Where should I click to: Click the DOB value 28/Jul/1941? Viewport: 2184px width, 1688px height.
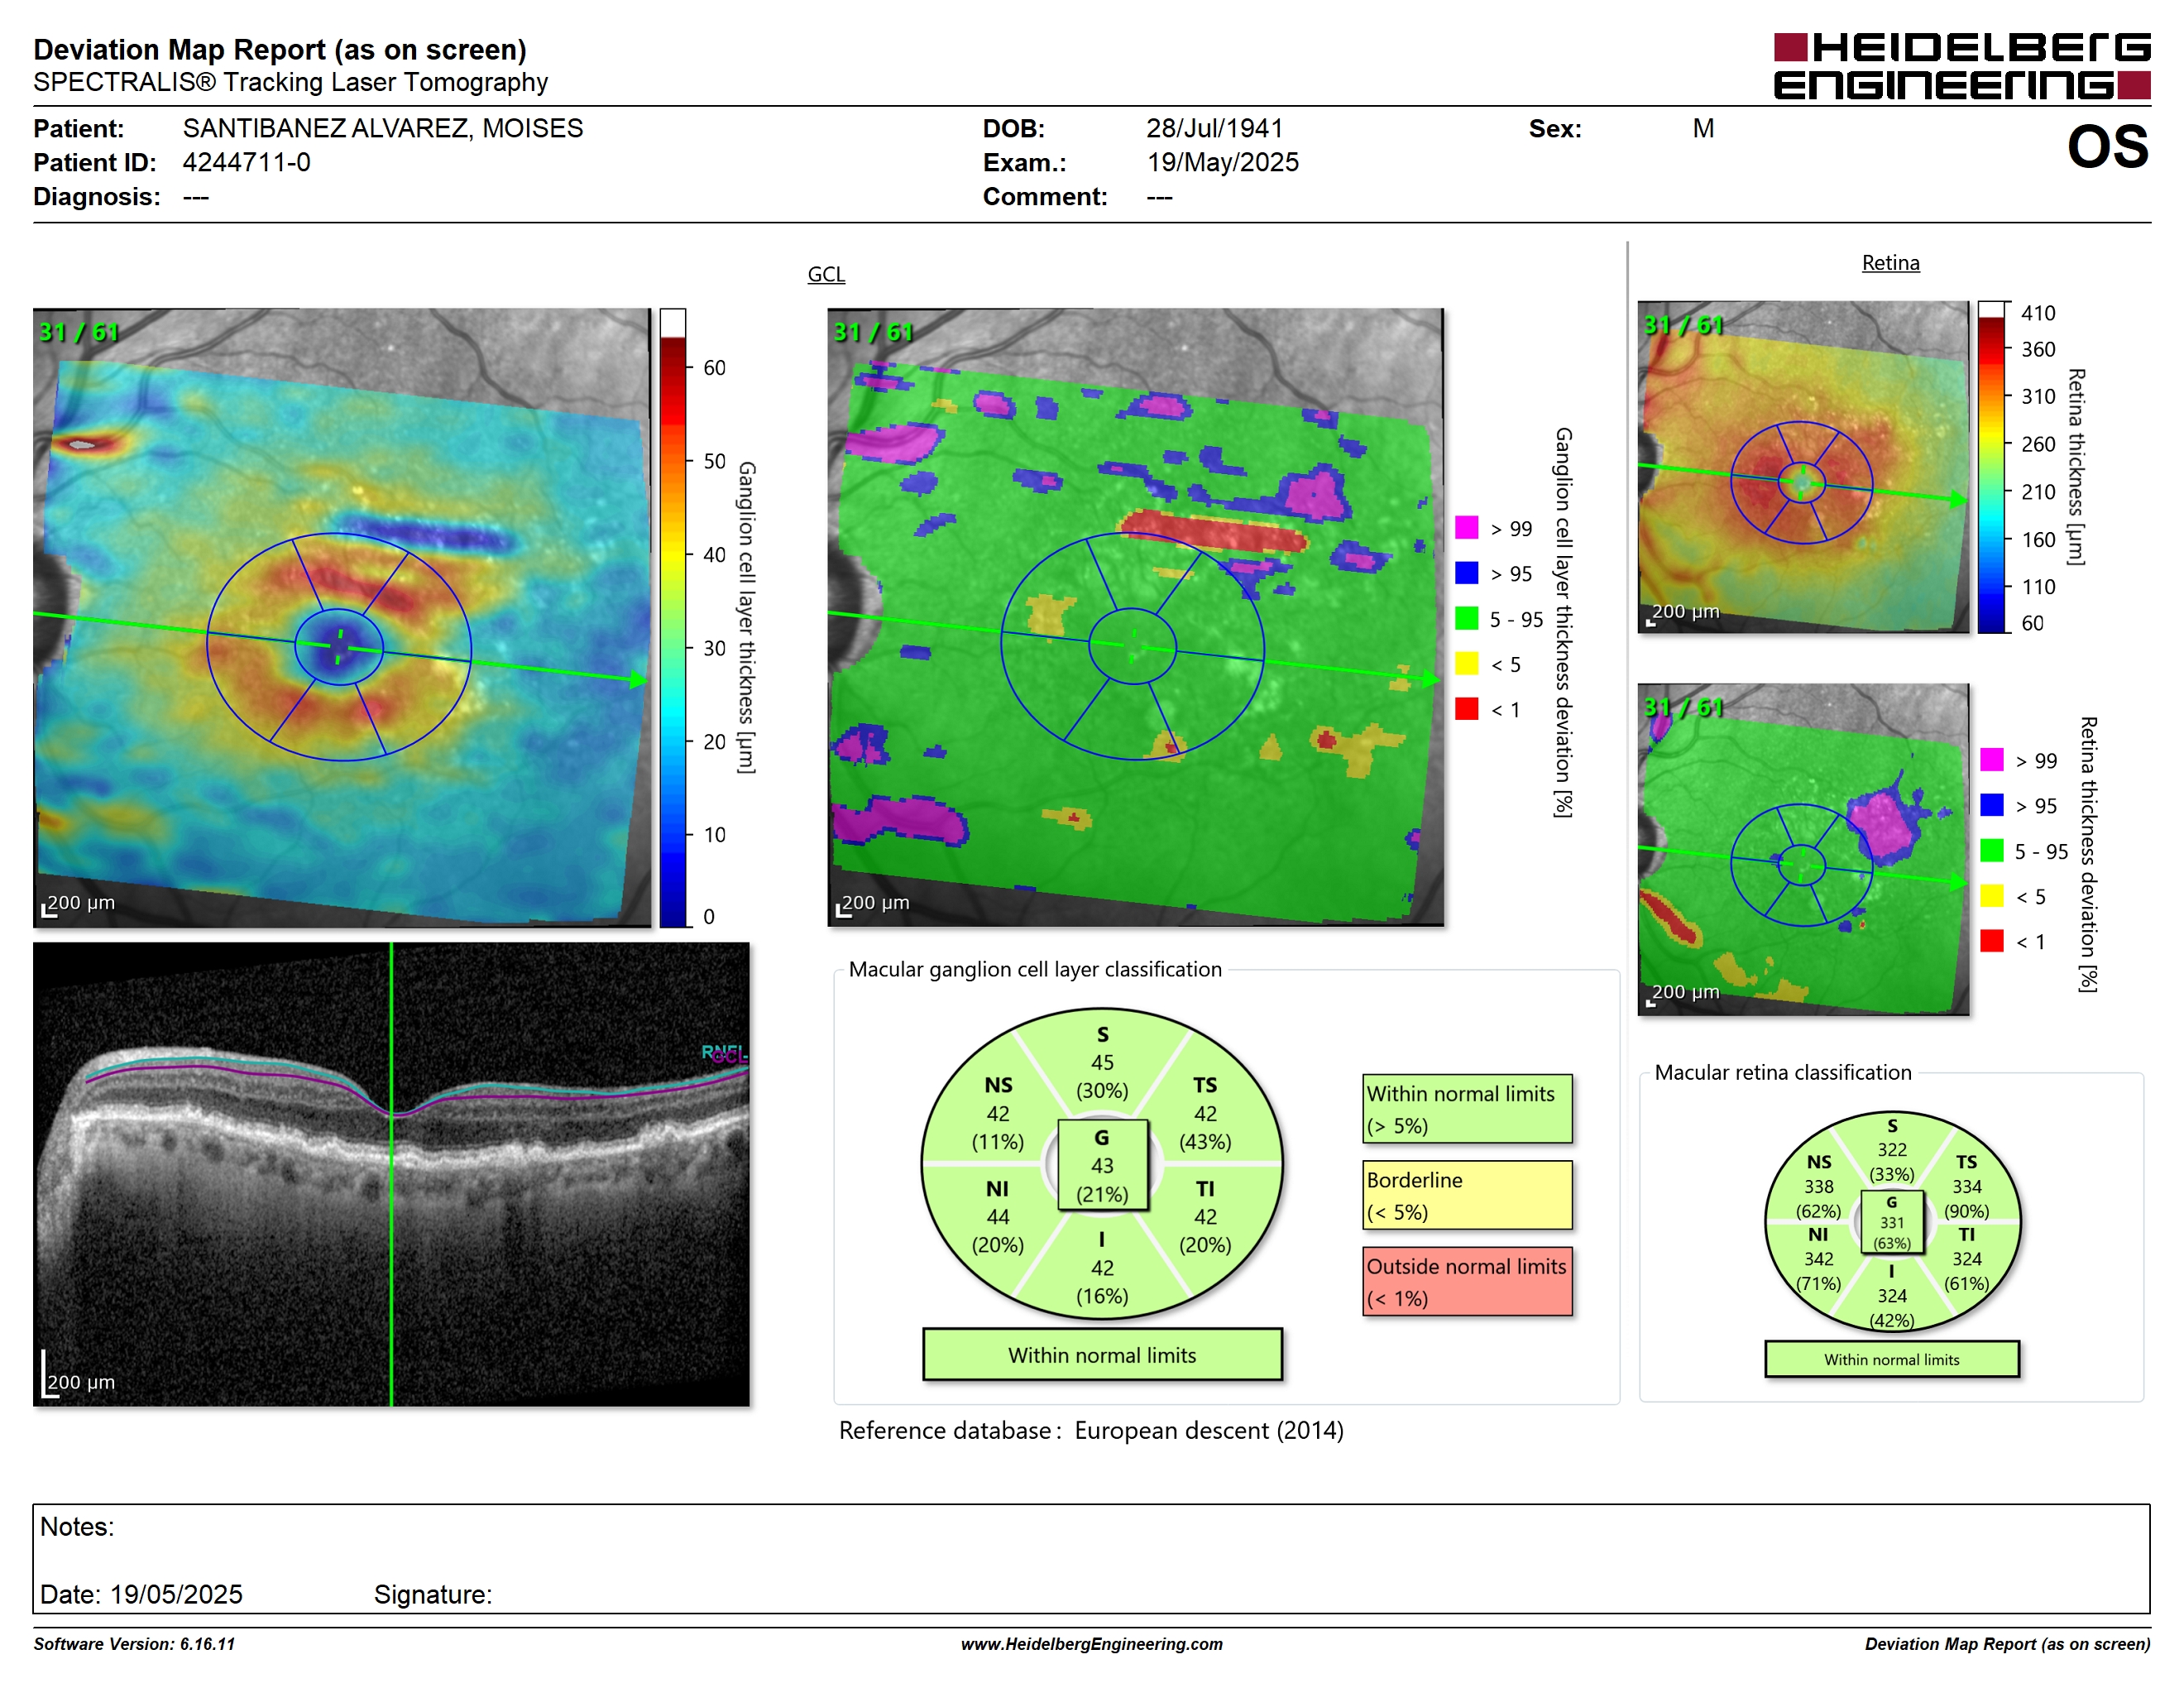pyautogui.click(x=1214, y=129)
